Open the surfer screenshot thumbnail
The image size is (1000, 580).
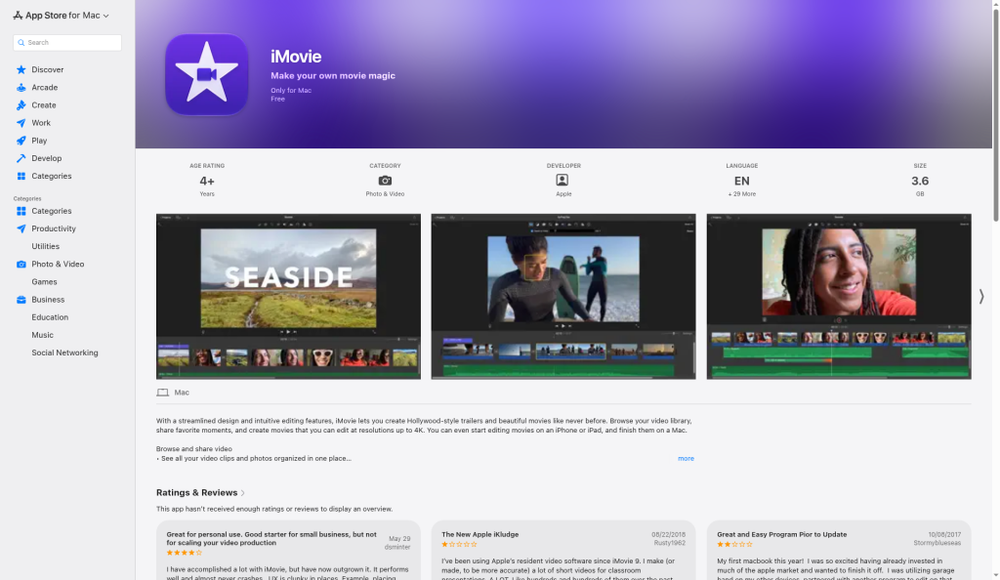pyautogui.click(x=563, y=297)
